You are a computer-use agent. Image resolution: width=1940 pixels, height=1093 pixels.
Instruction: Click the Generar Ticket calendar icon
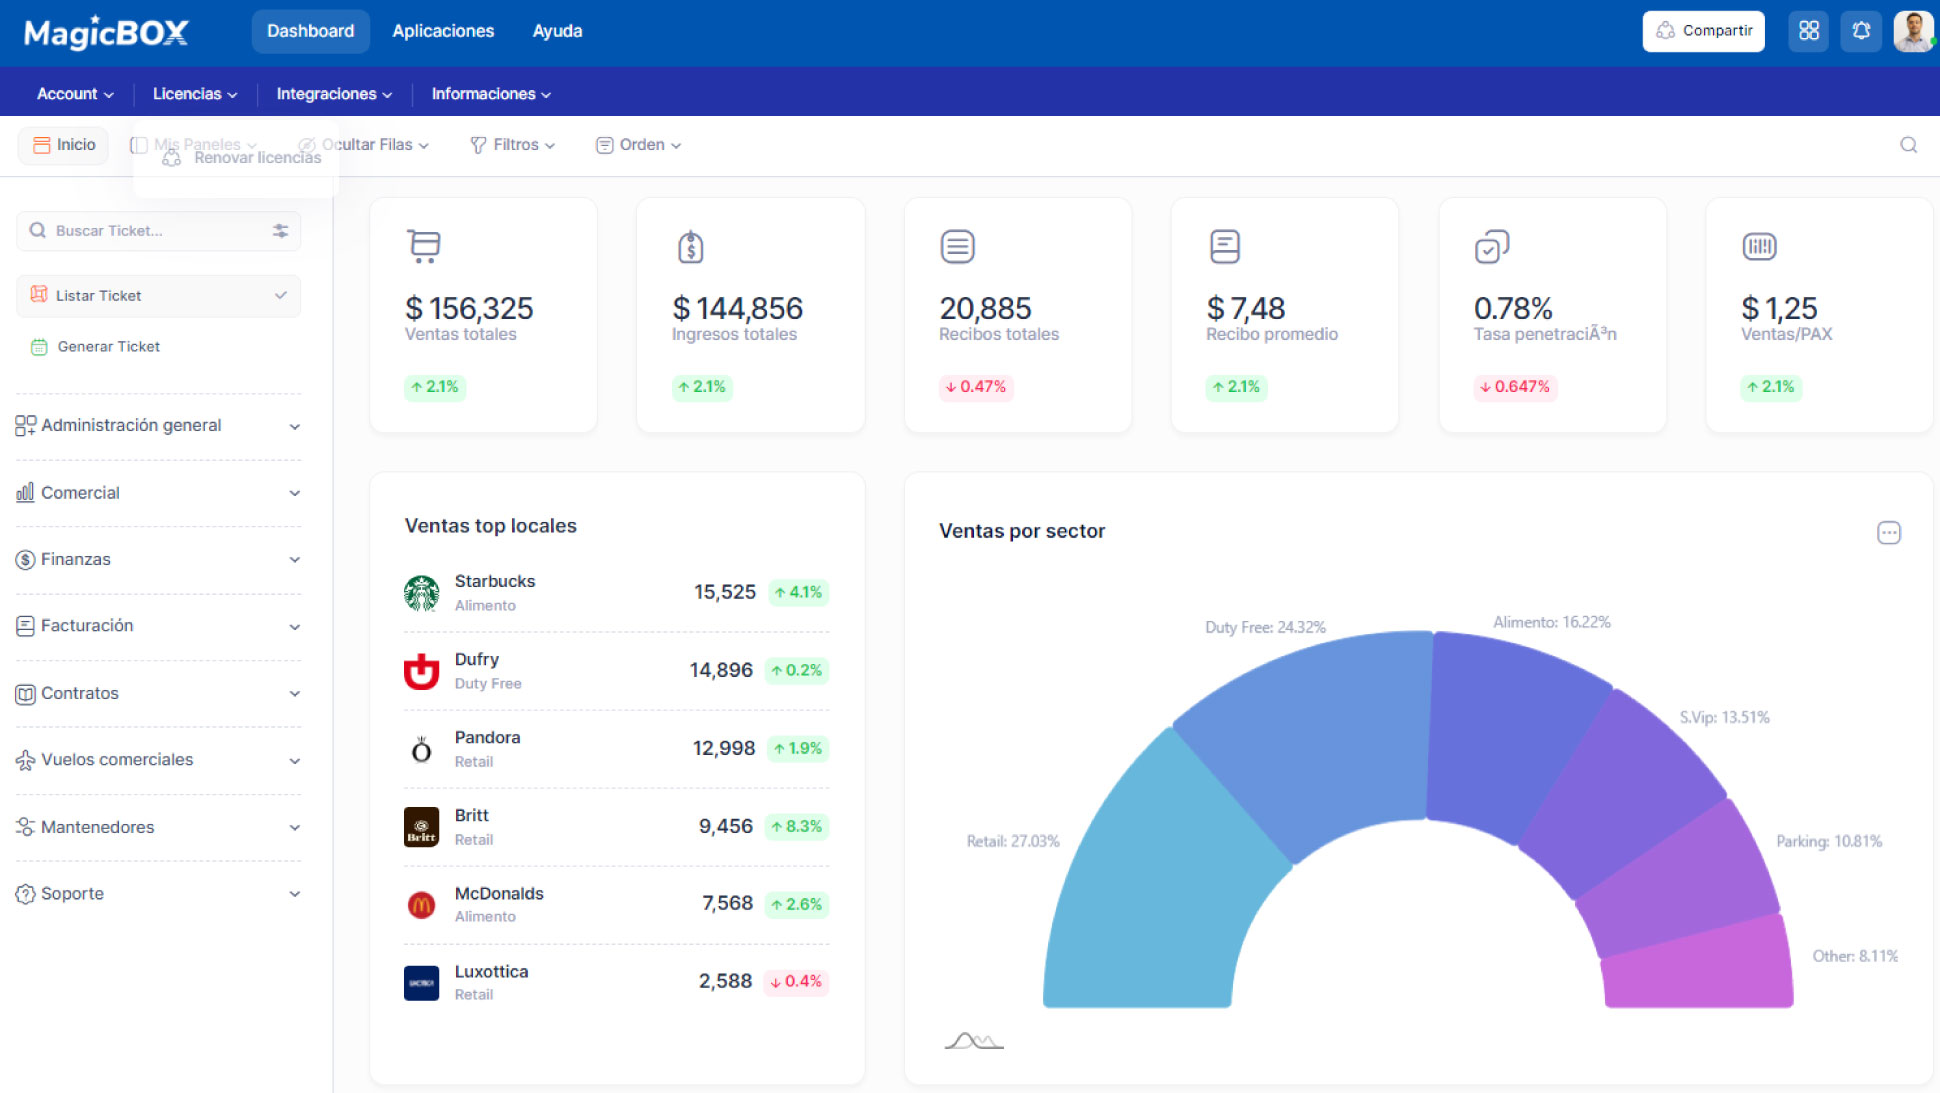[39, 347]
